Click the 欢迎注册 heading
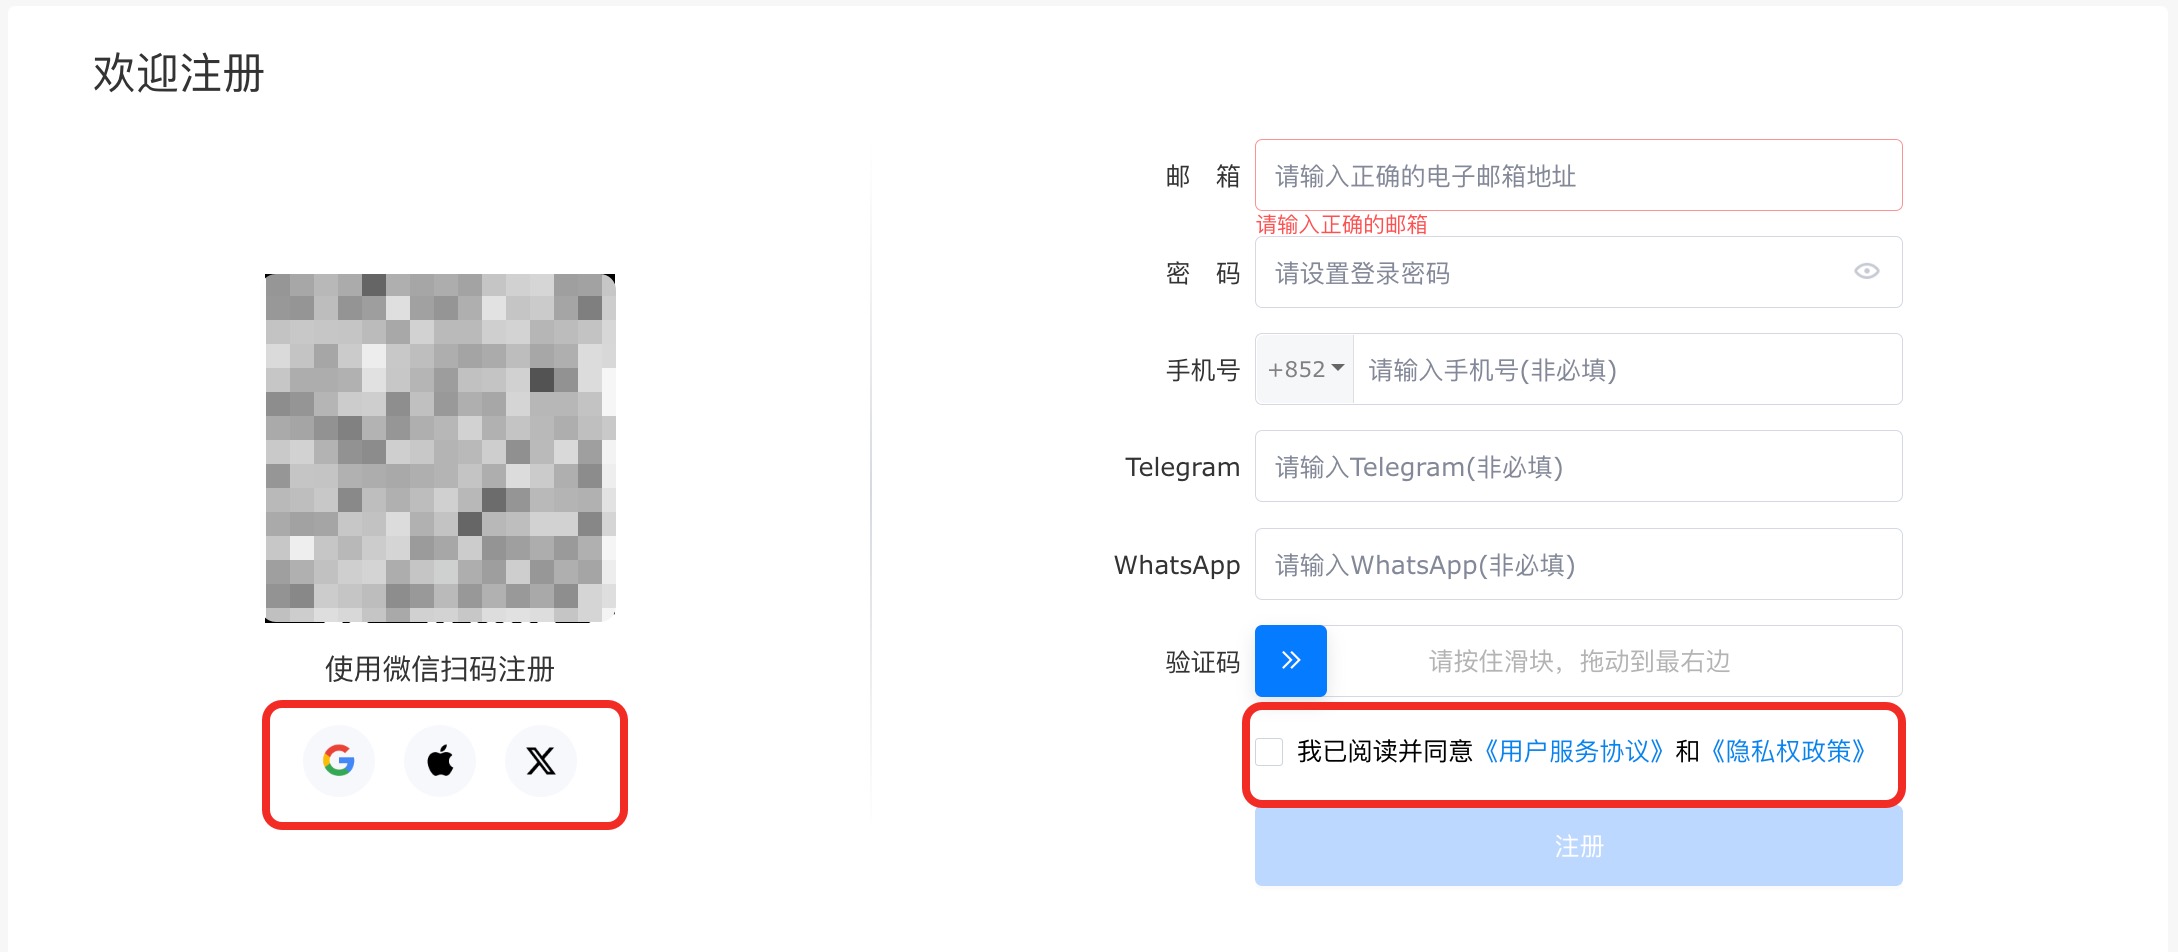The width and height of the screenshot is (2178, 952). tap(179, 73)
